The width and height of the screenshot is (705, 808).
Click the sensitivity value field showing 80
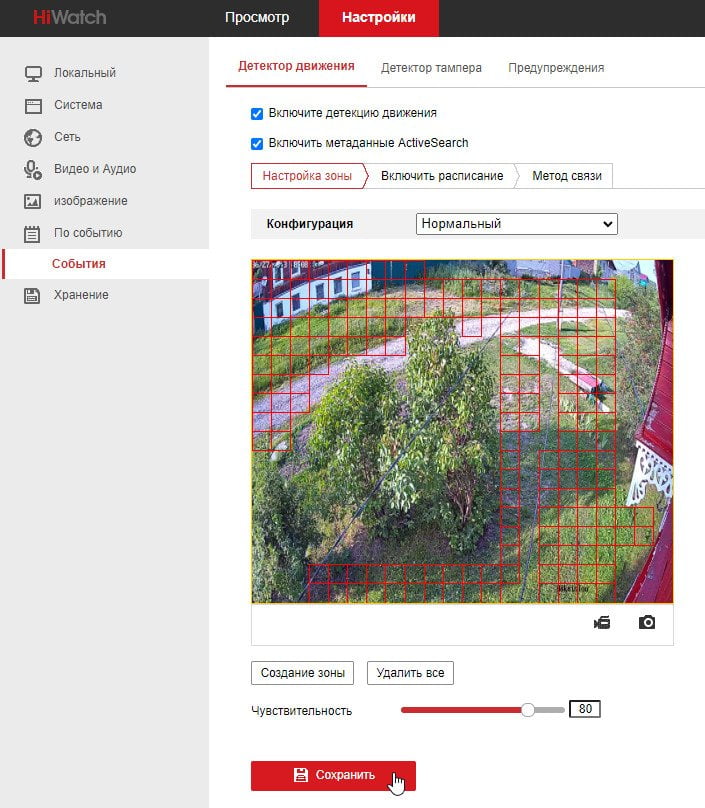[585, 709]
